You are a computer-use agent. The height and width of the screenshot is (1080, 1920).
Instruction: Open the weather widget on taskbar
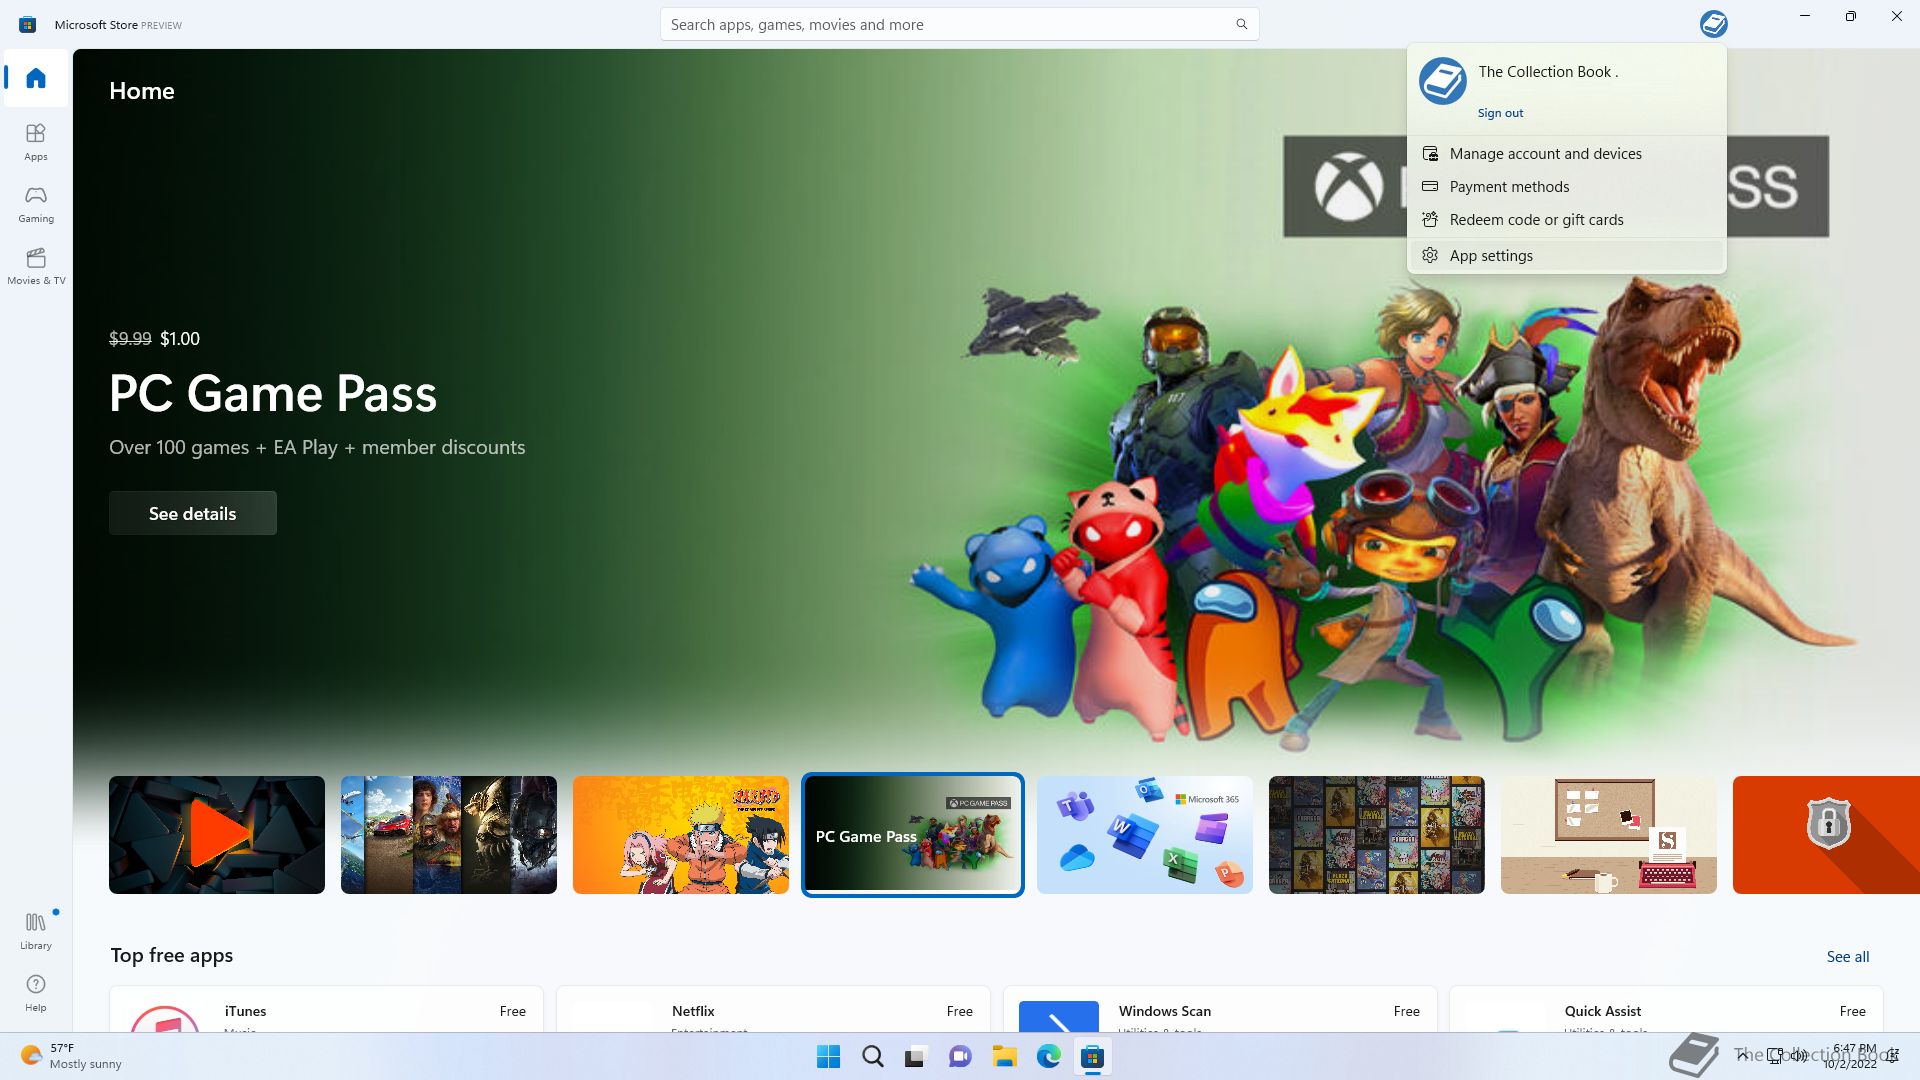[x=70, y=1056]
